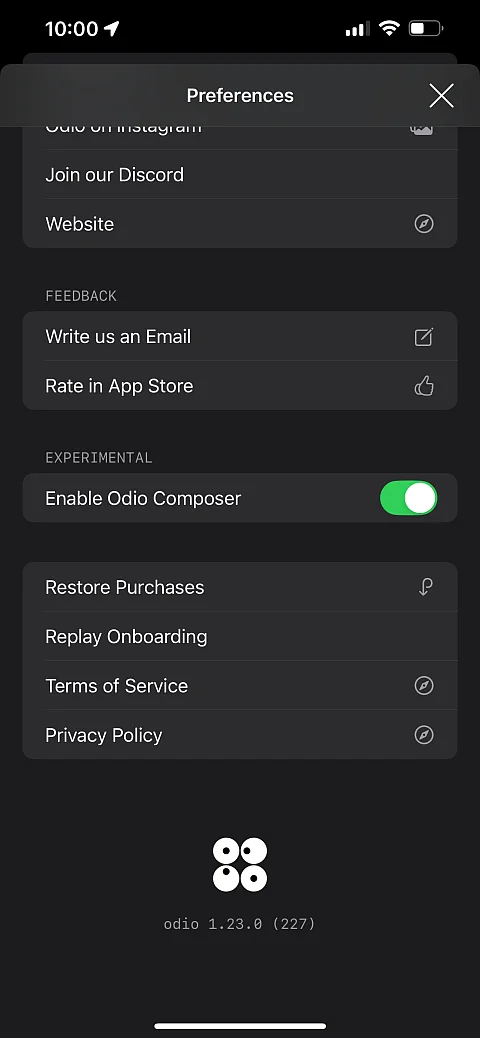Tap the compass icon beside Terms of Service
Screen dimensions: 480x1038
click(424, 686)
